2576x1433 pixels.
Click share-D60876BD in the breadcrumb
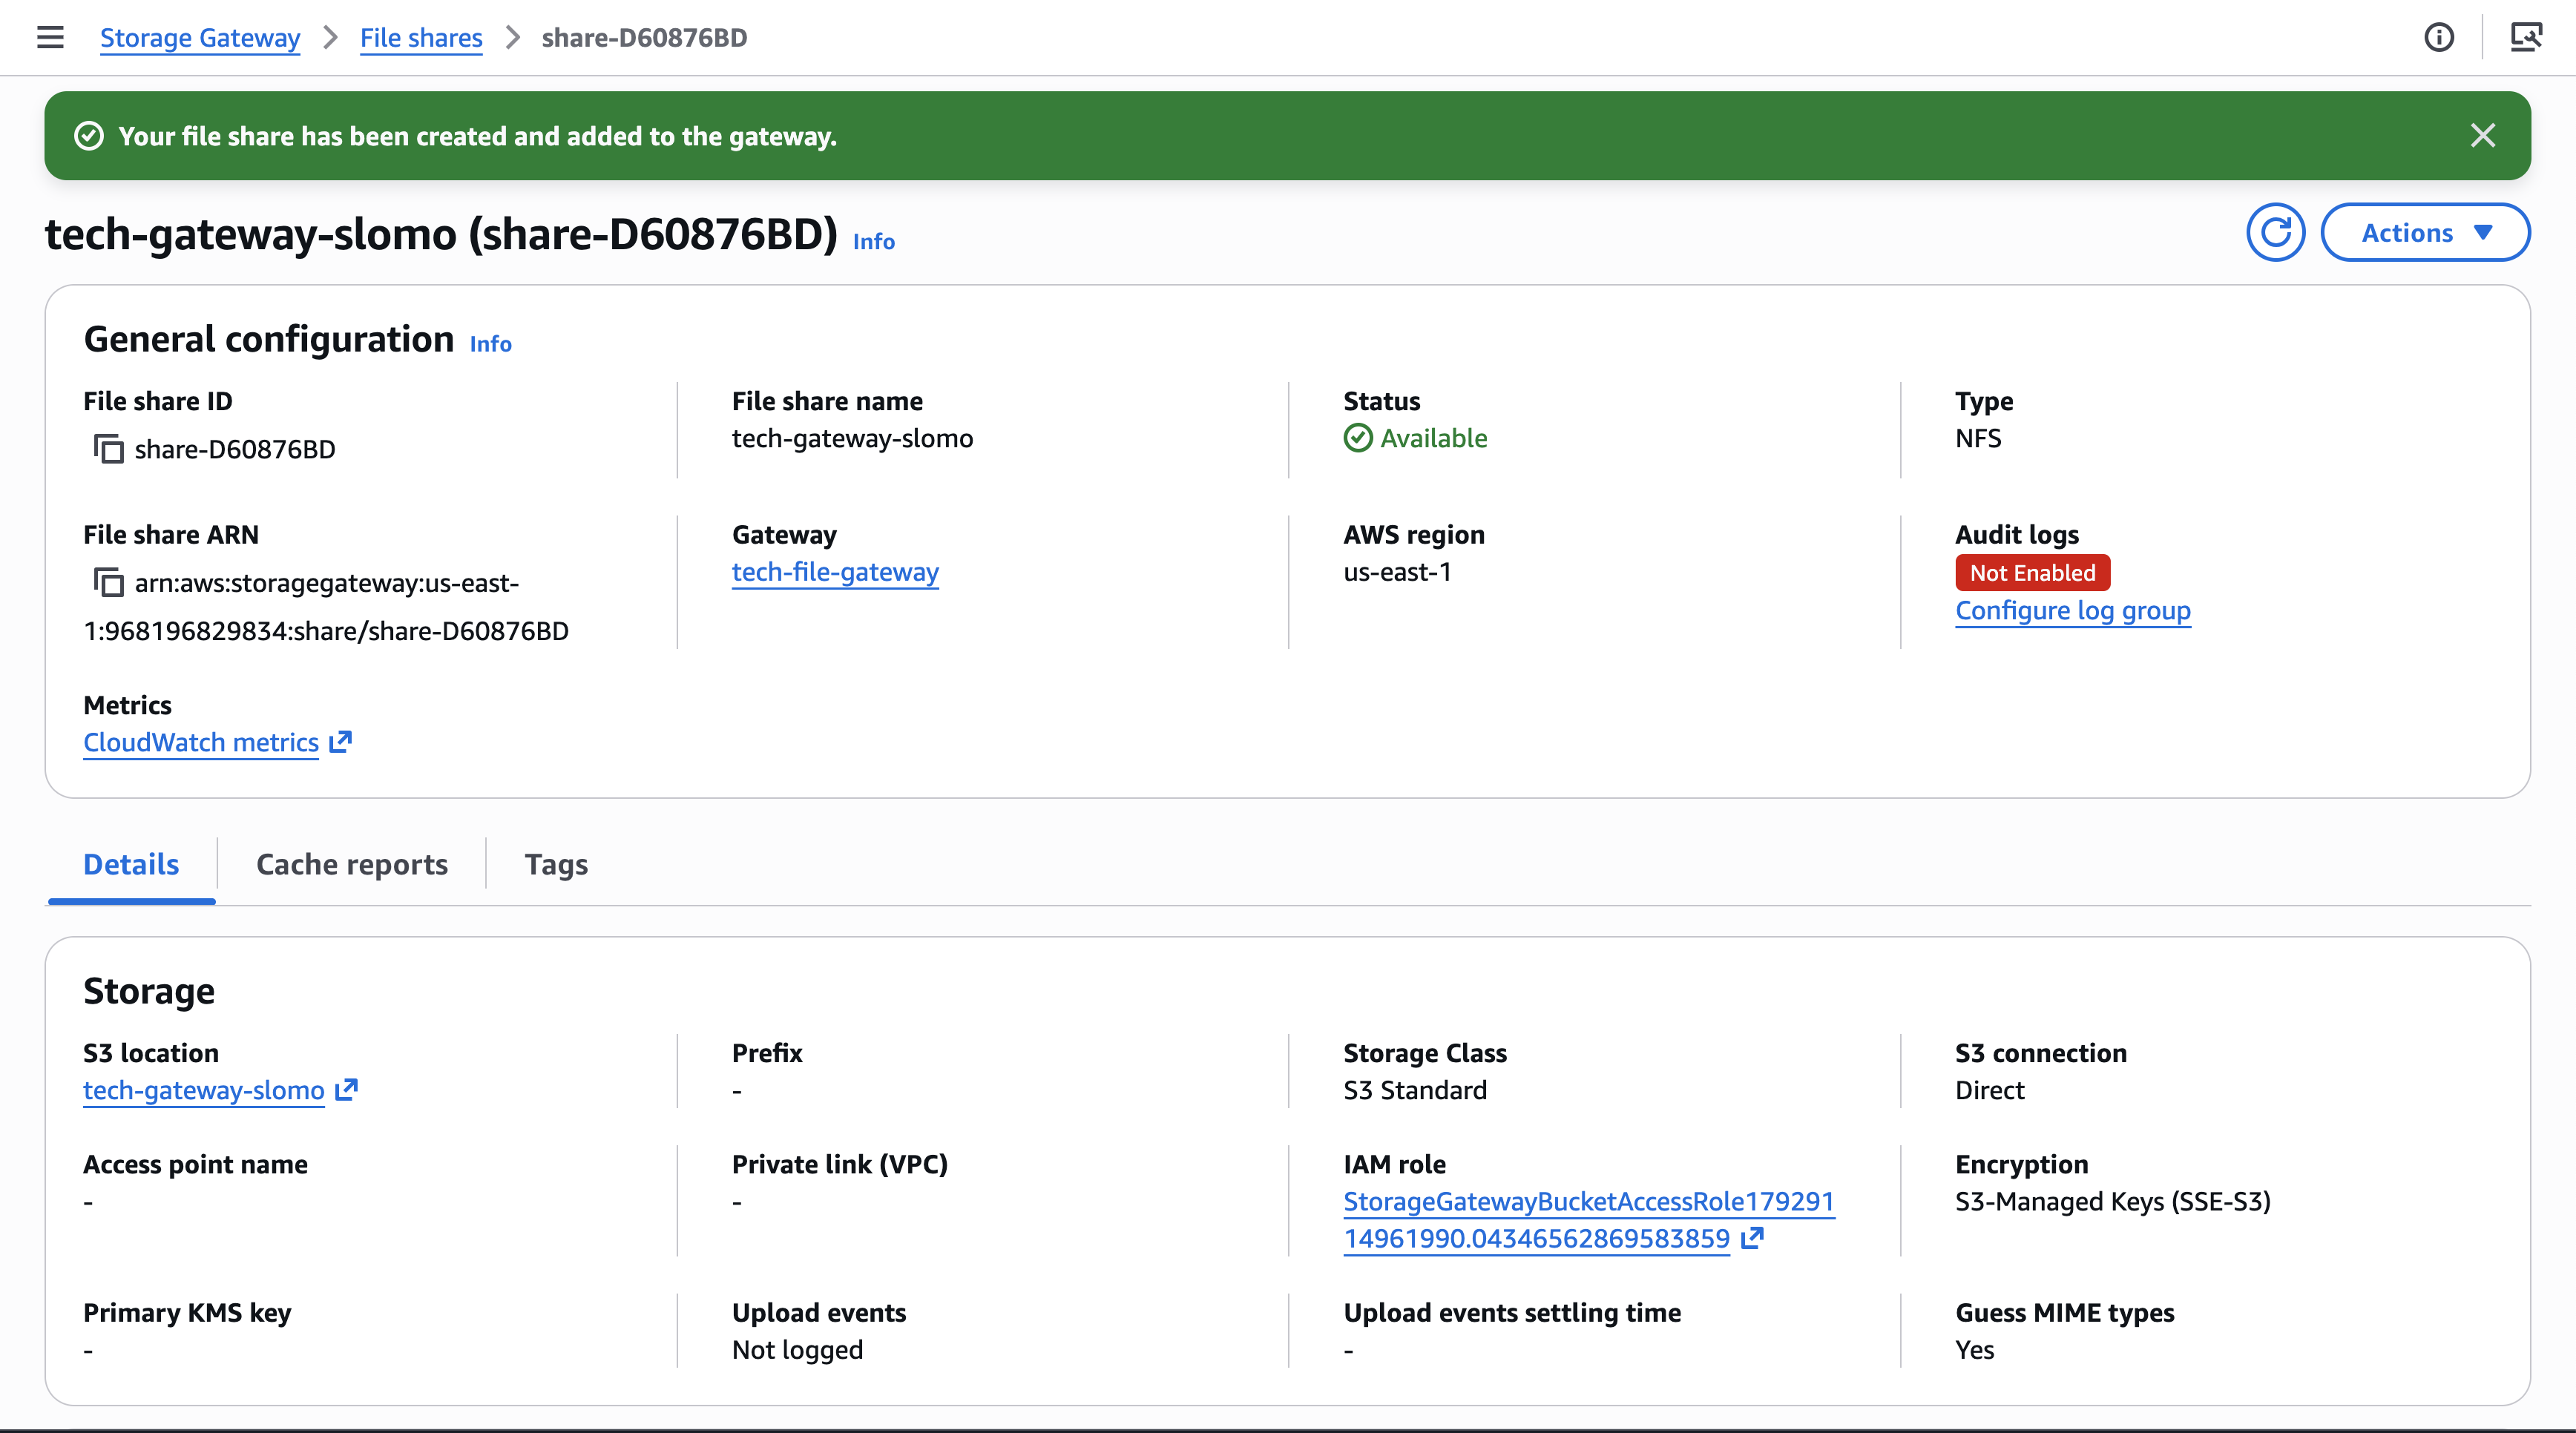click(644, 38)
